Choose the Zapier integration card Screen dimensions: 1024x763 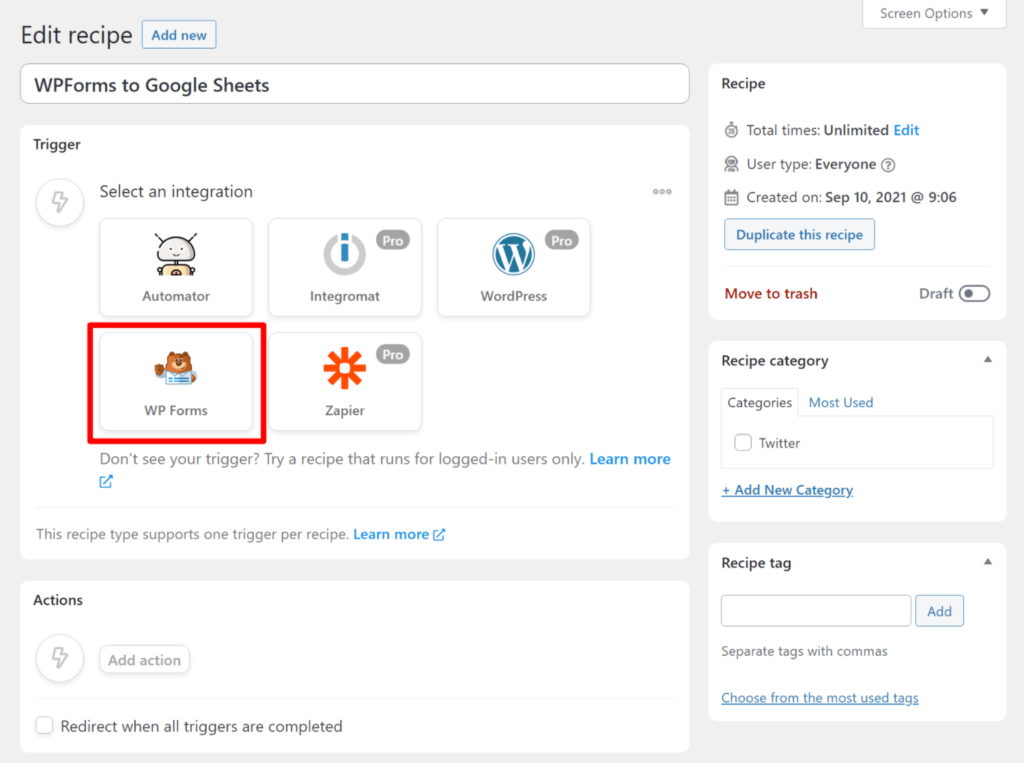click(x=345, y=382)
